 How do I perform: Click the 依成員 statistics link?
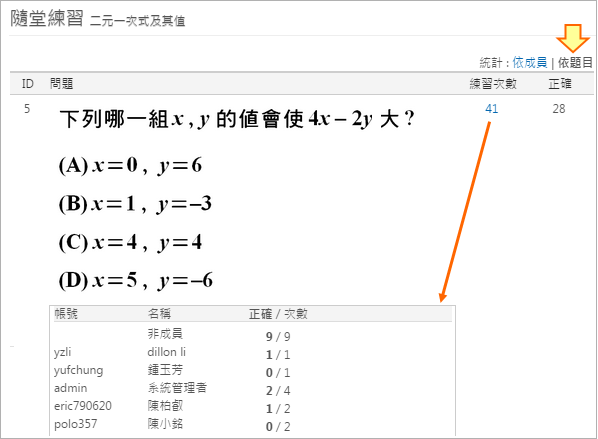(x=529, y=63)
